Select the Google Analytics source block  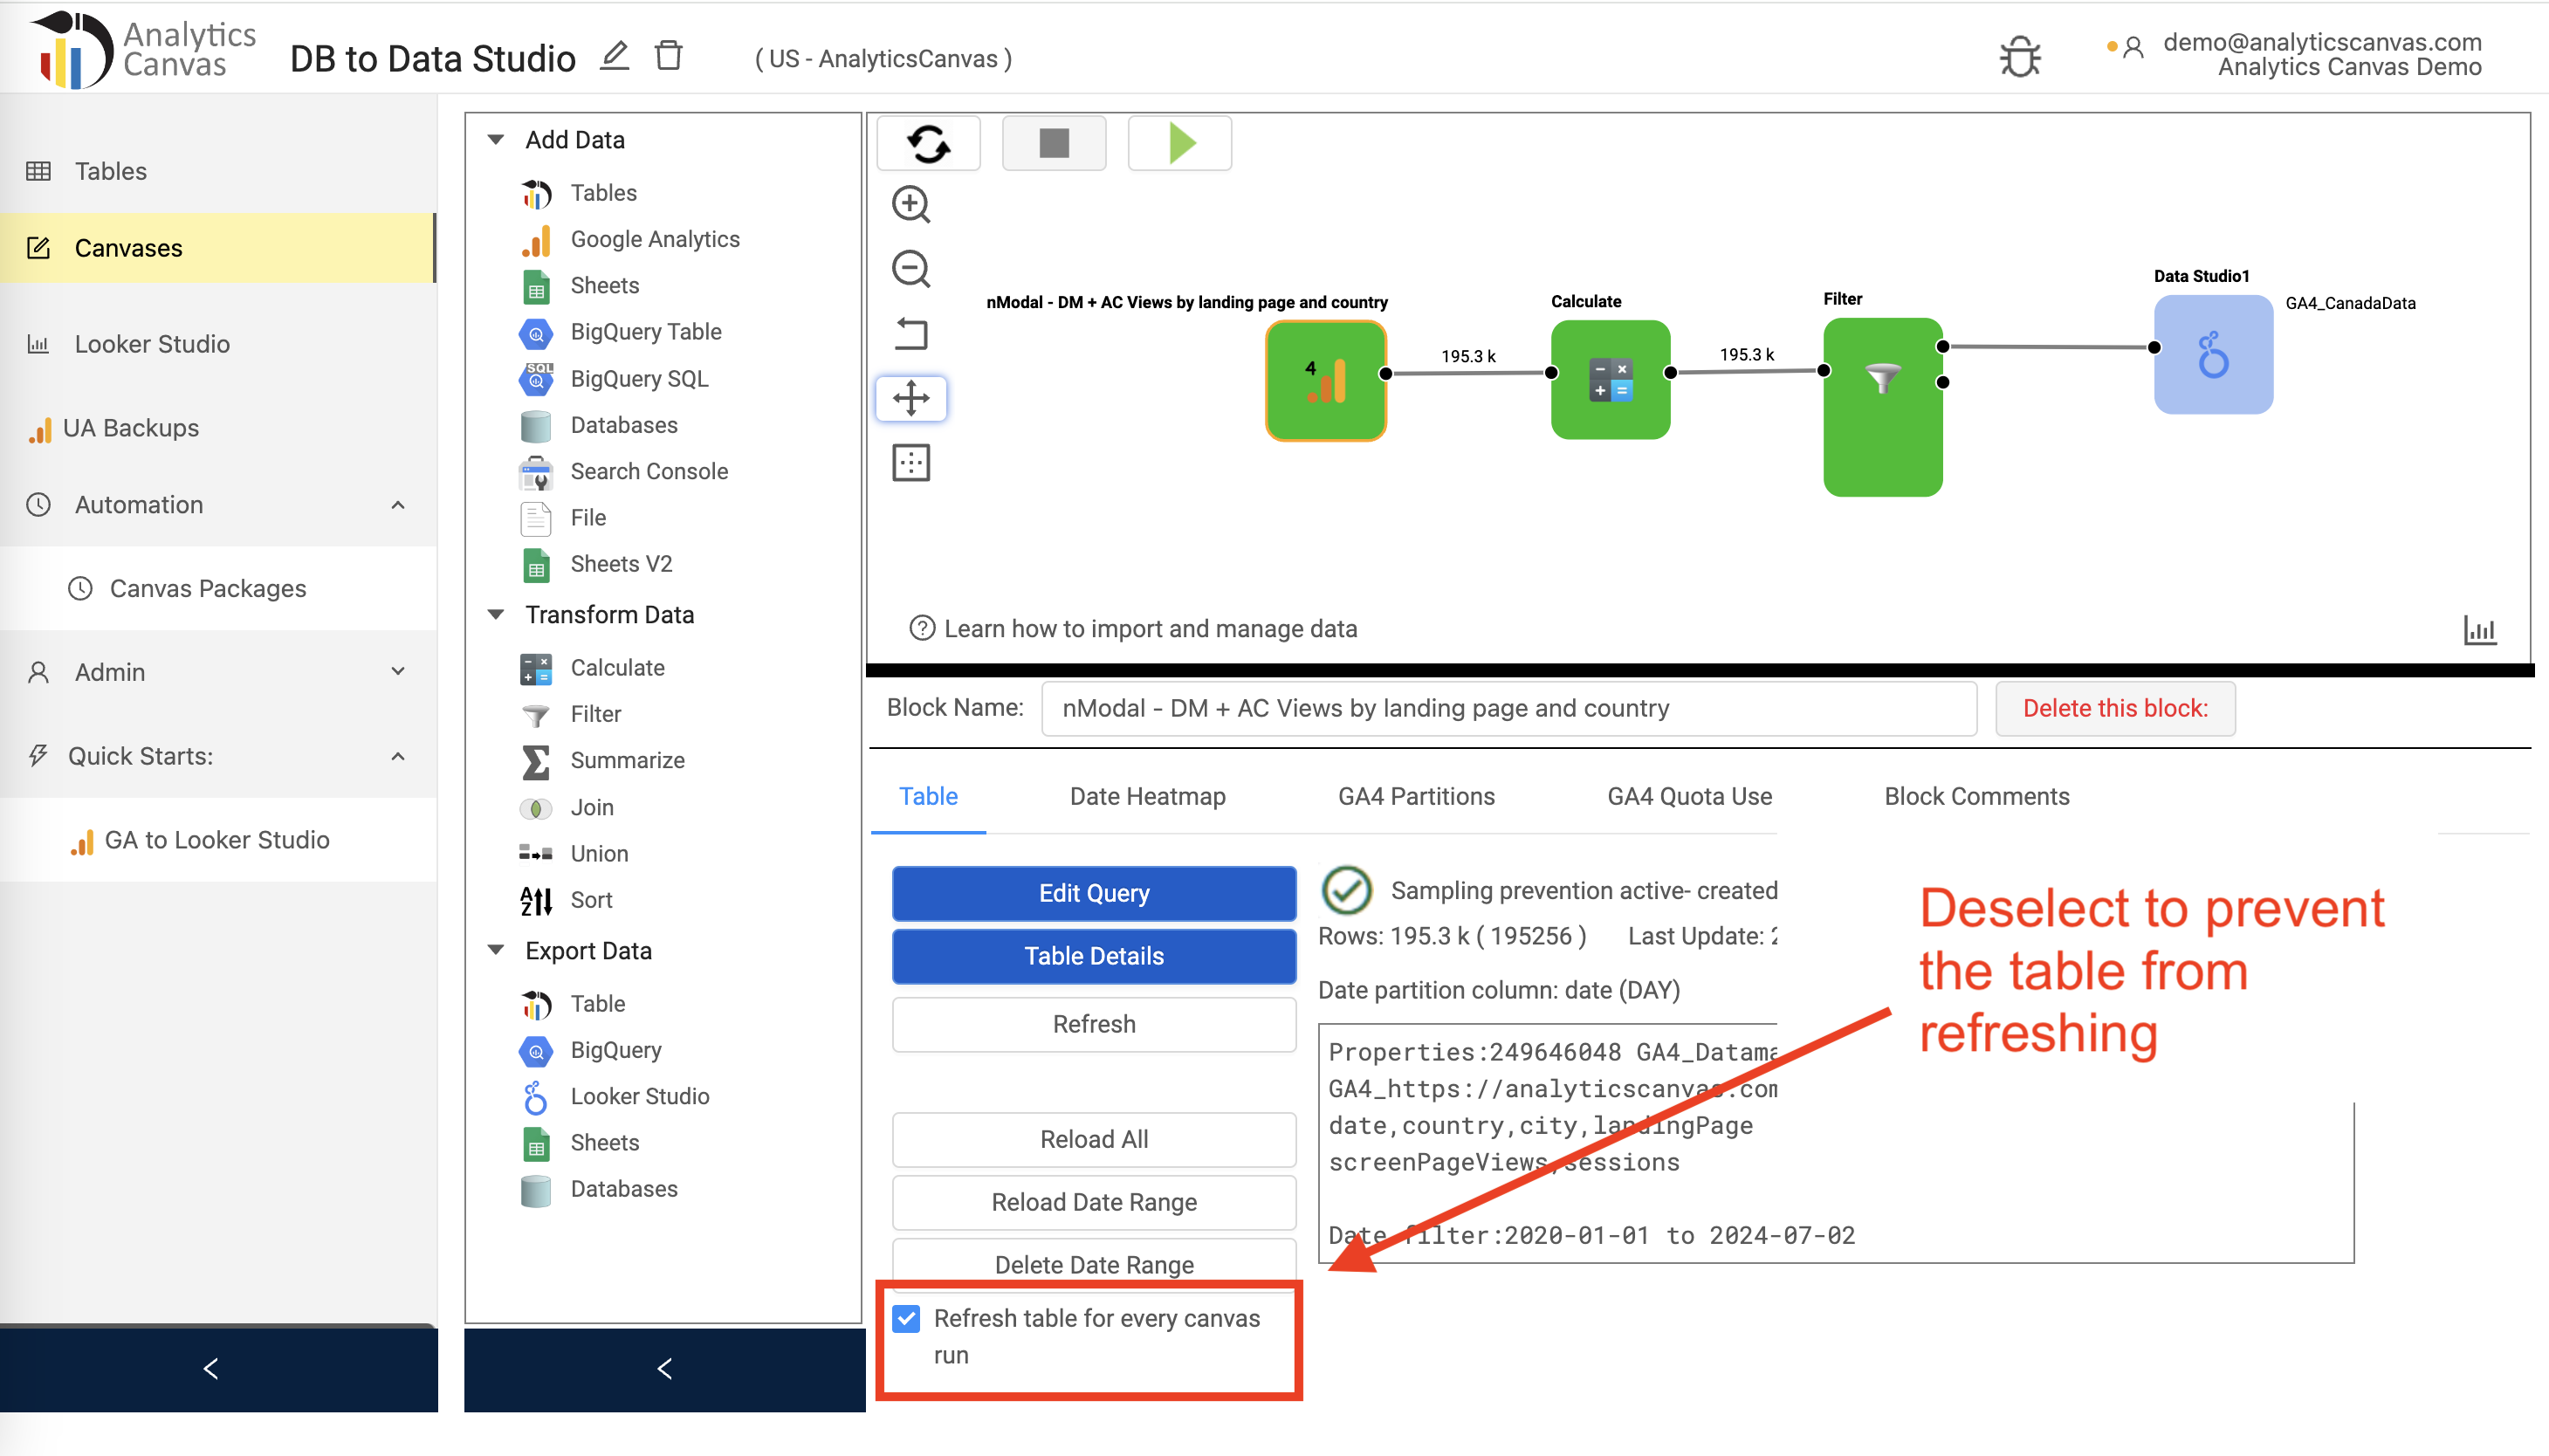coord(1326,380)
